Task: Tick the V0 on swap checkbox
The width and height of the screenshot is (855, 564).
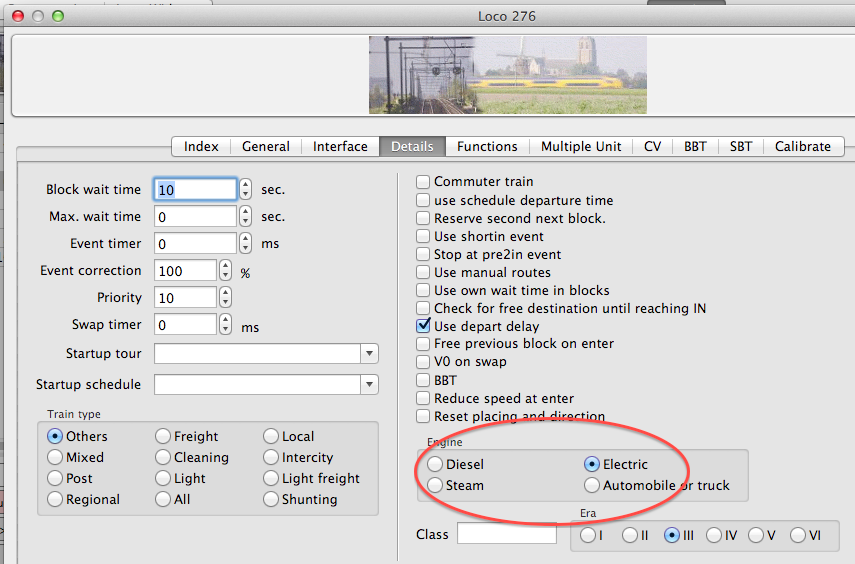Action: (423, 362)
